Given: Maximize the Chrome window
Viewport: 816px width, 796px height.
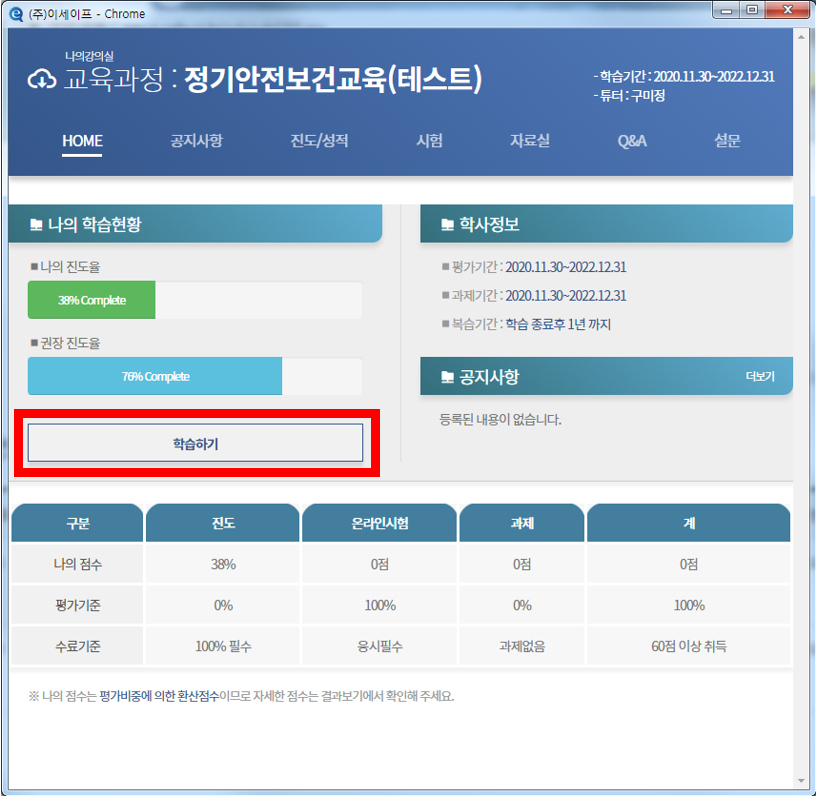Looking at the screenshot, I should click(x=751, y=11).
